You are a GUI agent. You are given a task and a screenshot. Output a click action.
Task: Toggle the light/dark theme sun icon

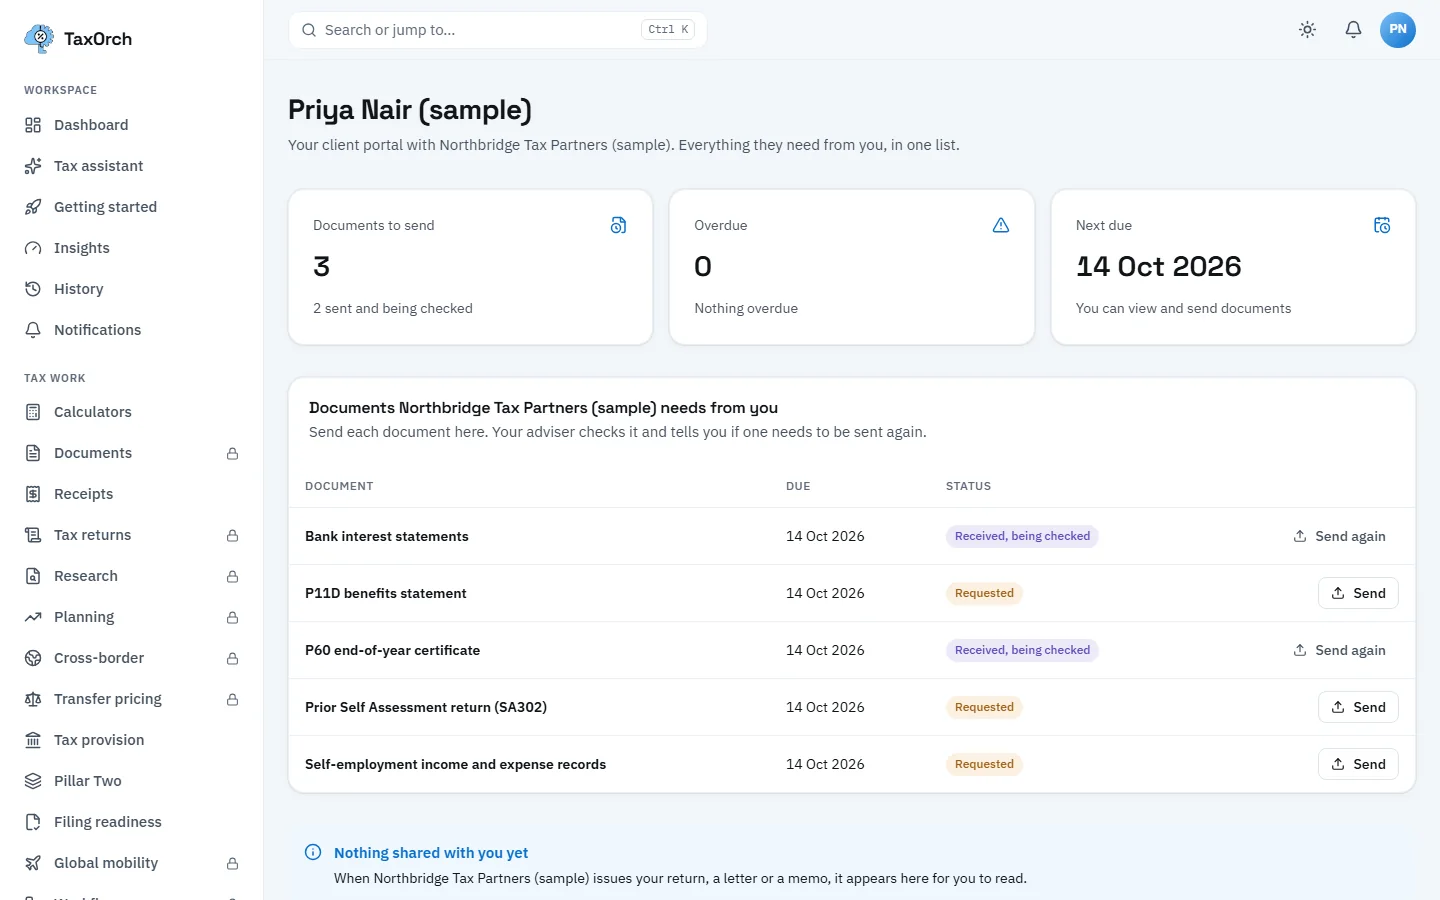click(1307, 30)
